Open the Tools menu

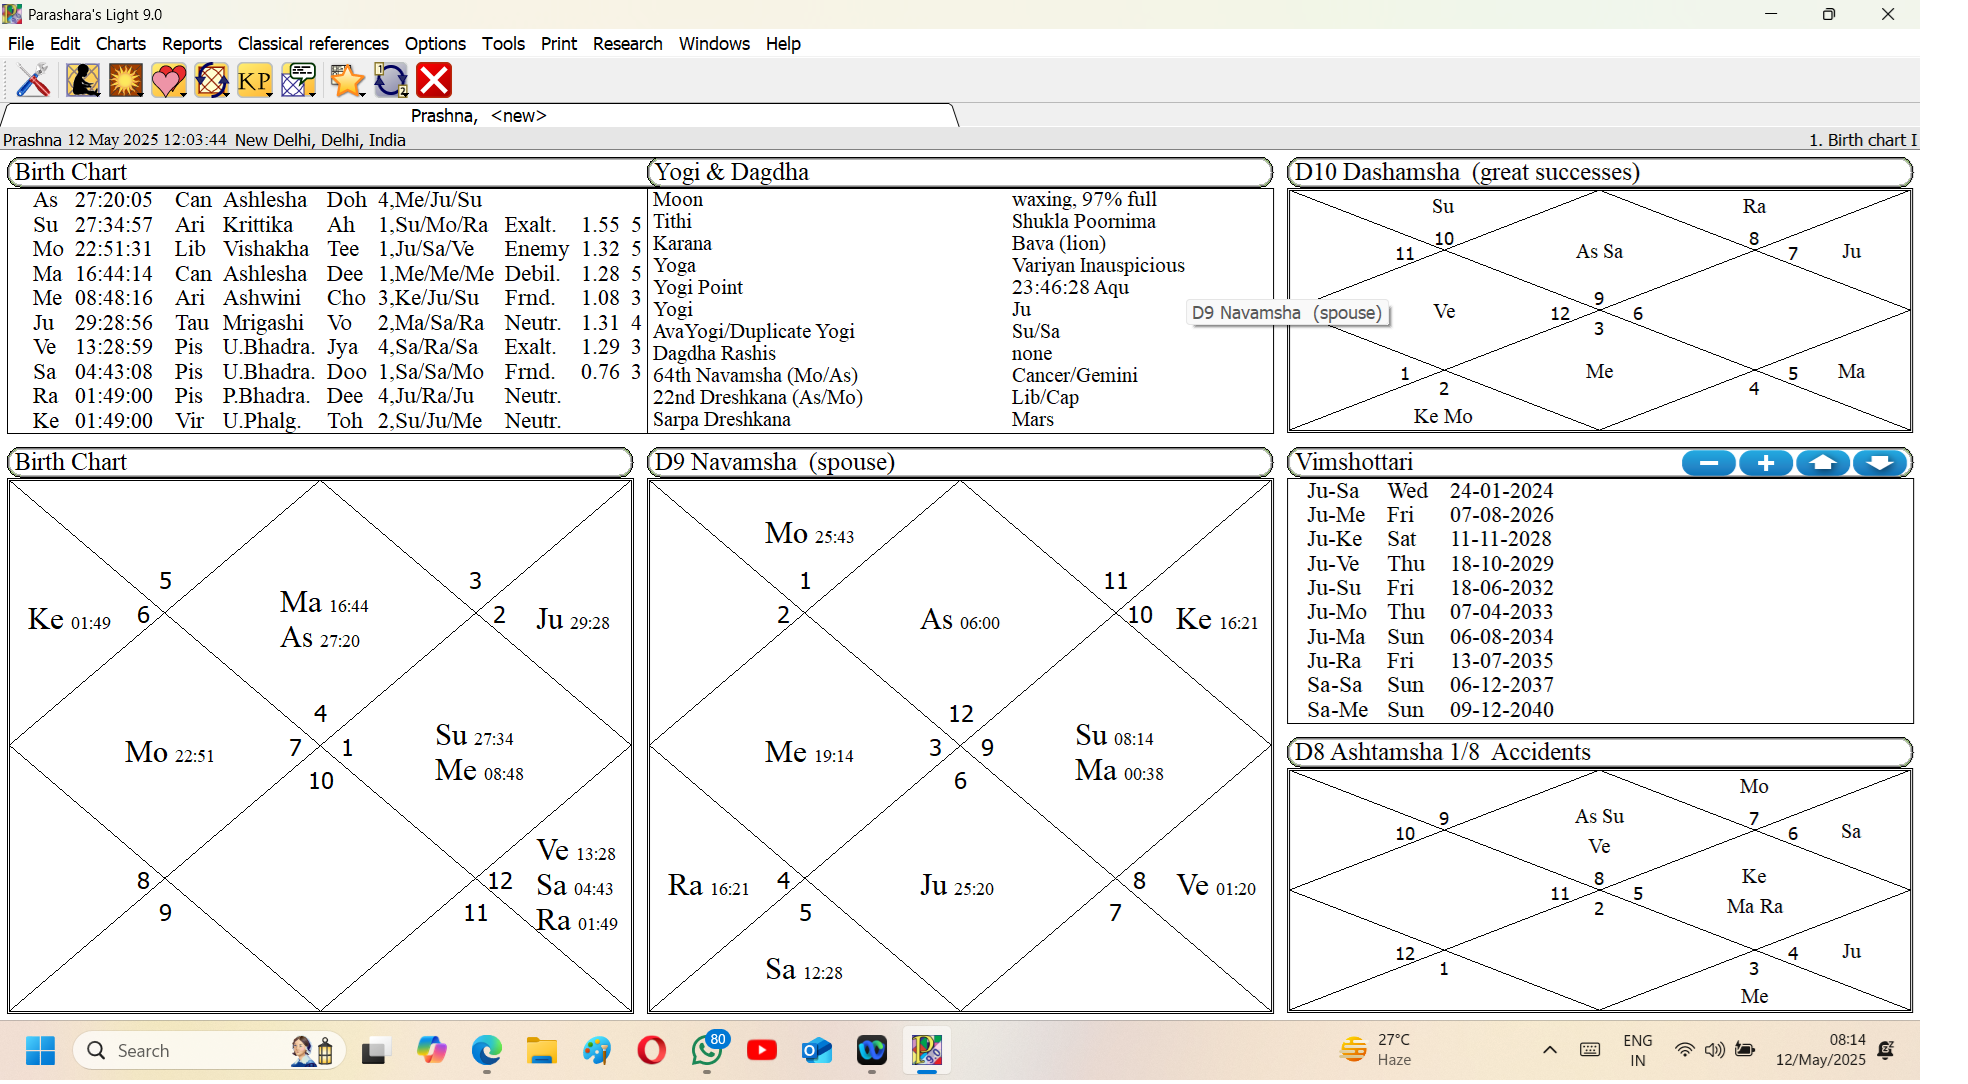(x=503, y=44)
